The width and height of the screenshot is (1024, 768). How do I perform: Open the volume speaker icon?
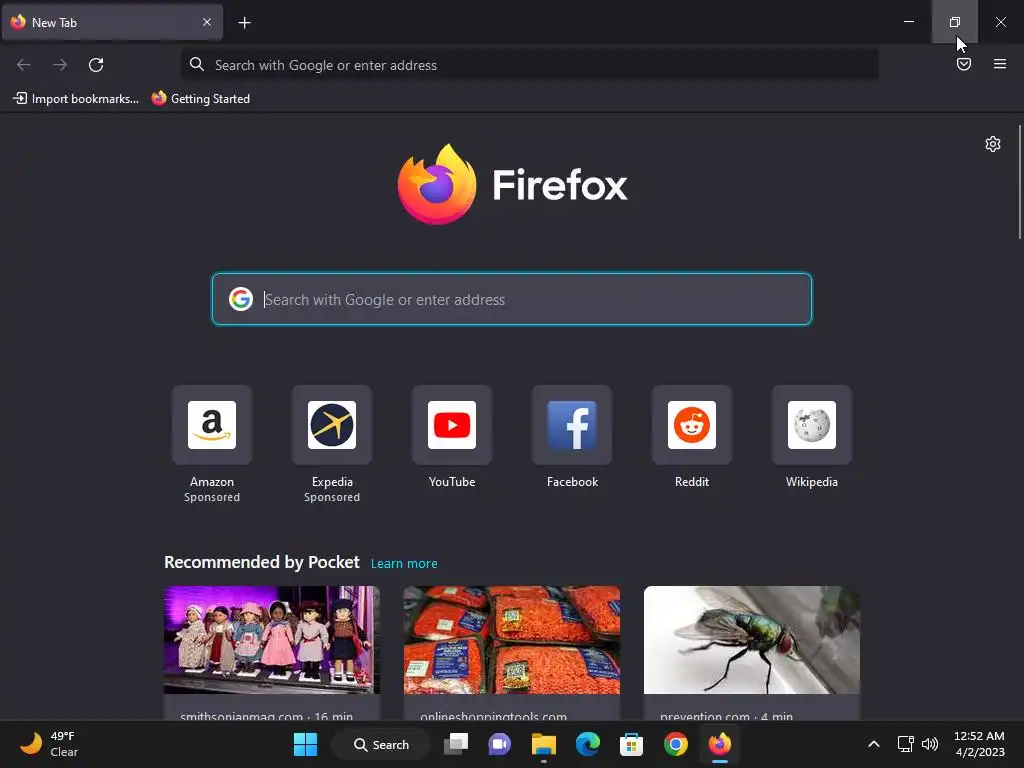(930, 744)
